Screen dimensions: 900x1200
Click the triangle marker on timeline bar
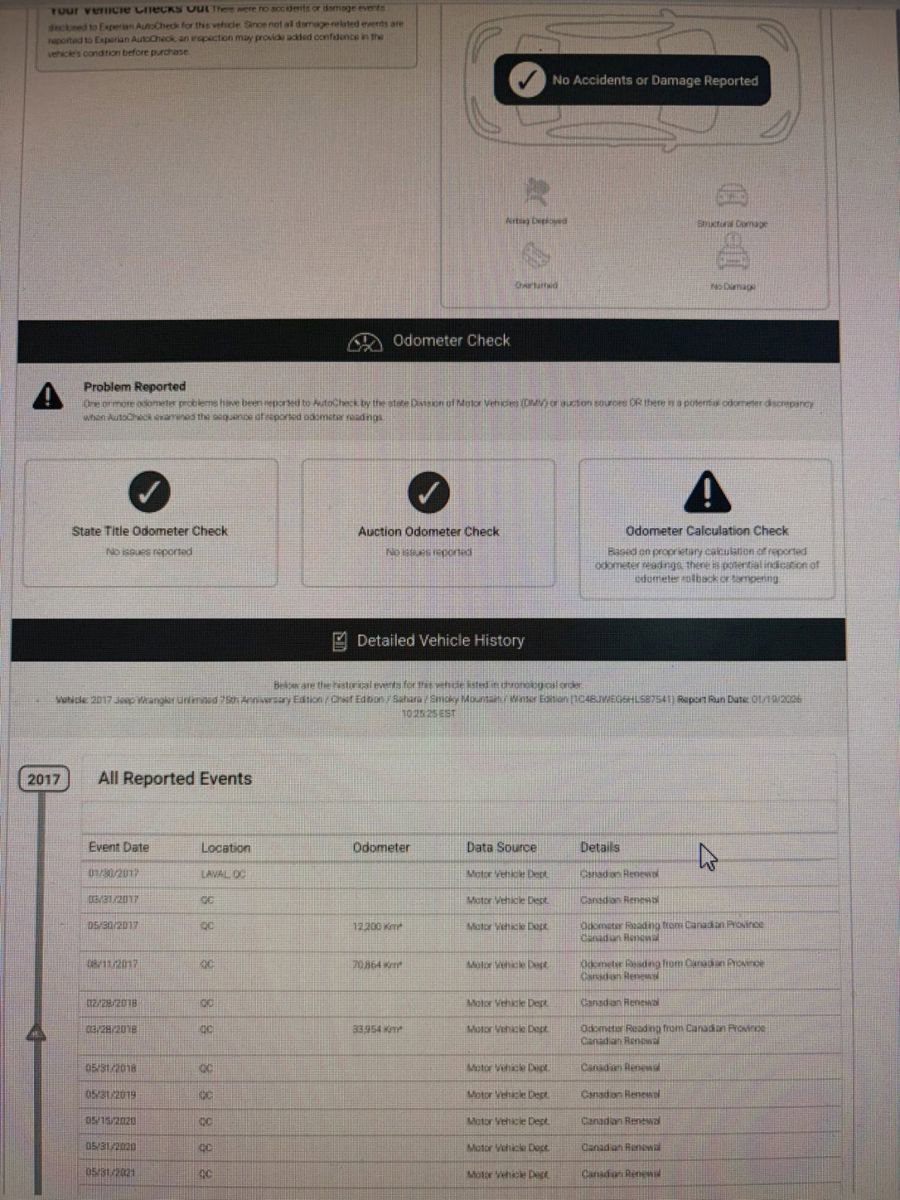pos(36,1033)
